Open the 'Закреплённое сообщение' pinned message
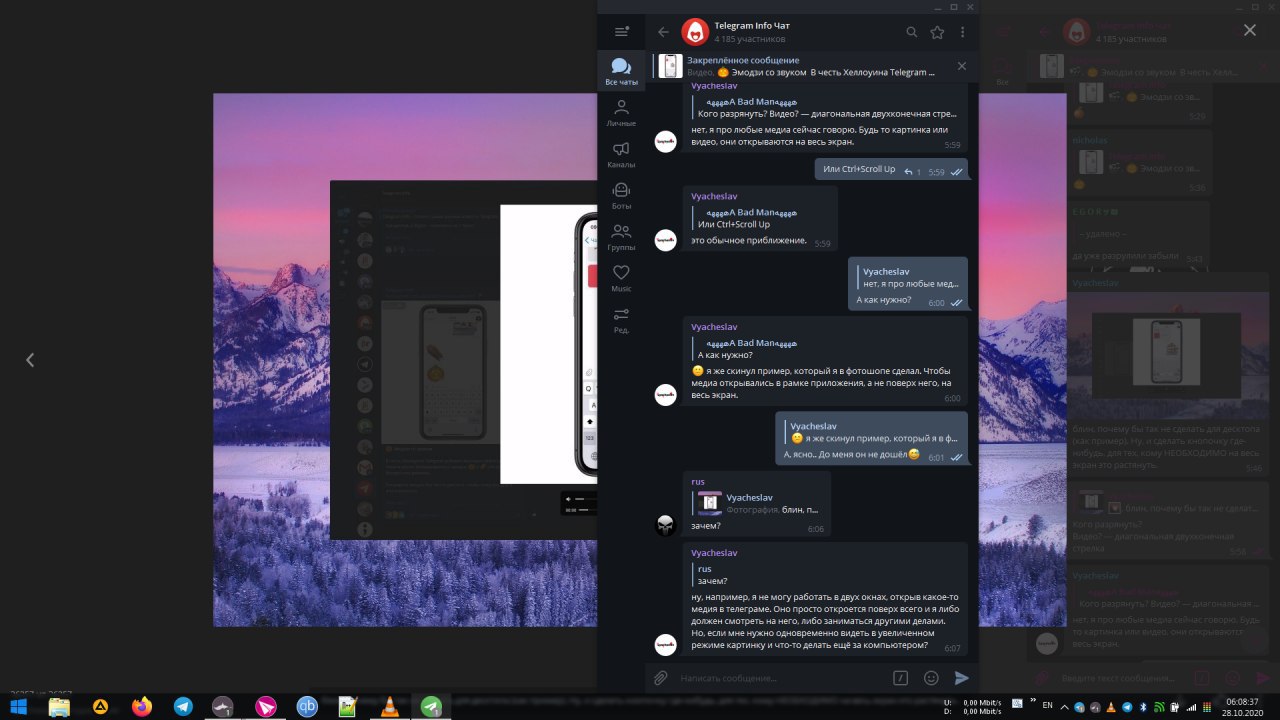Screen dimensions: 1280x720 [x=812, y=66]
